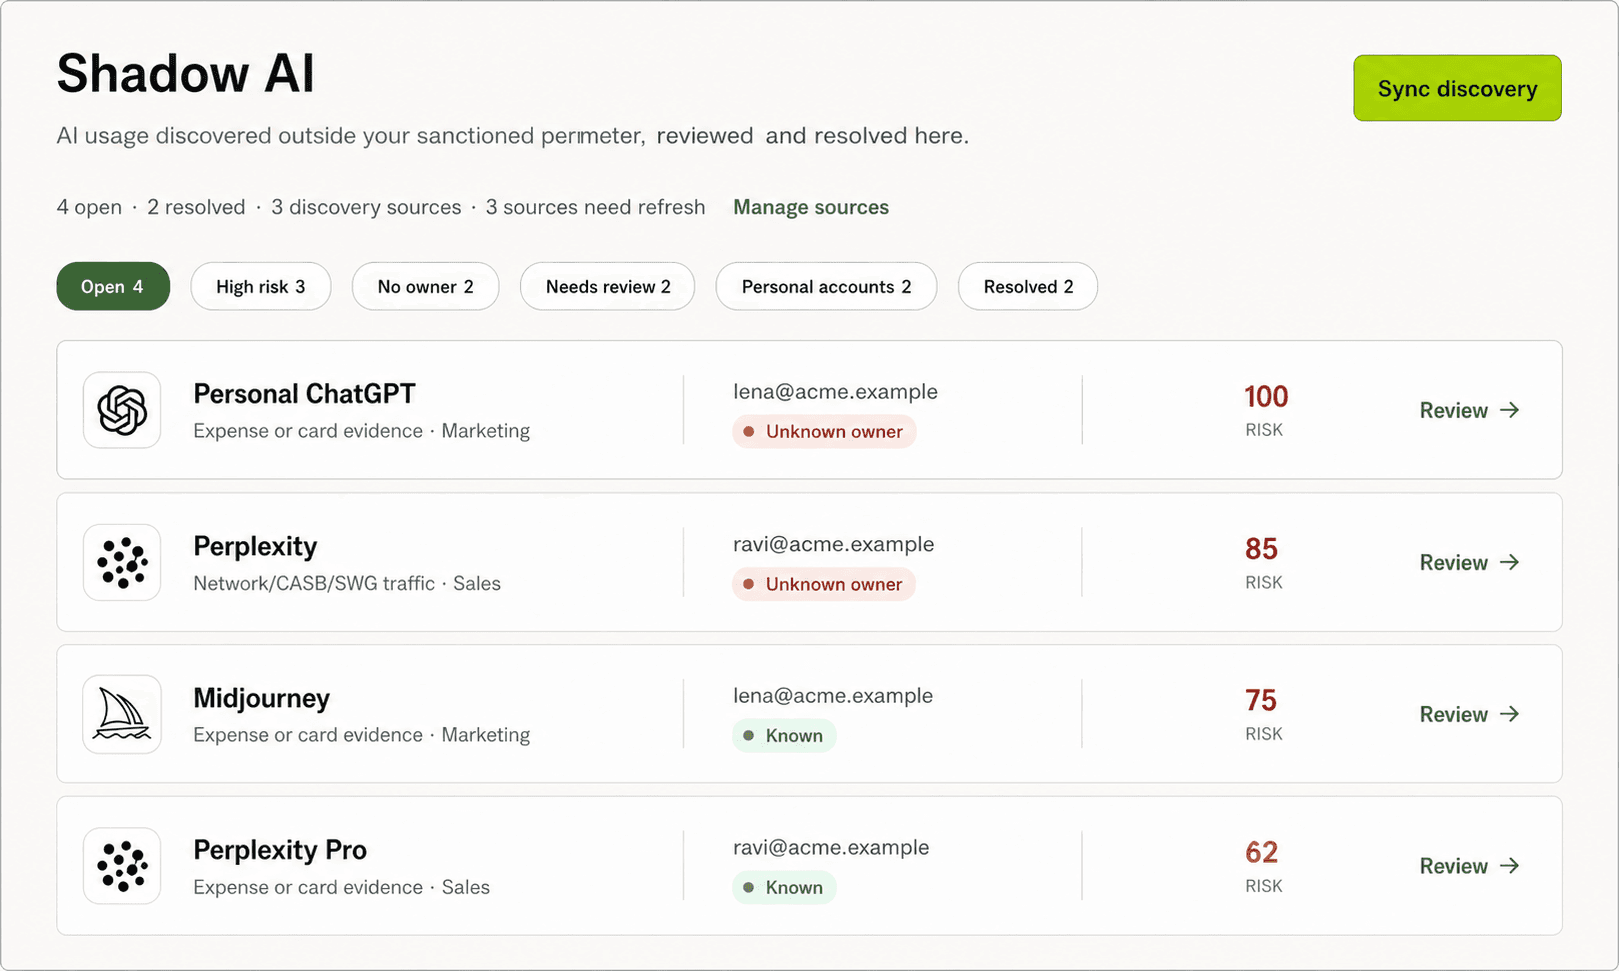
Task: Click the Review button for Perplexity
Action: click(1469, 562)
